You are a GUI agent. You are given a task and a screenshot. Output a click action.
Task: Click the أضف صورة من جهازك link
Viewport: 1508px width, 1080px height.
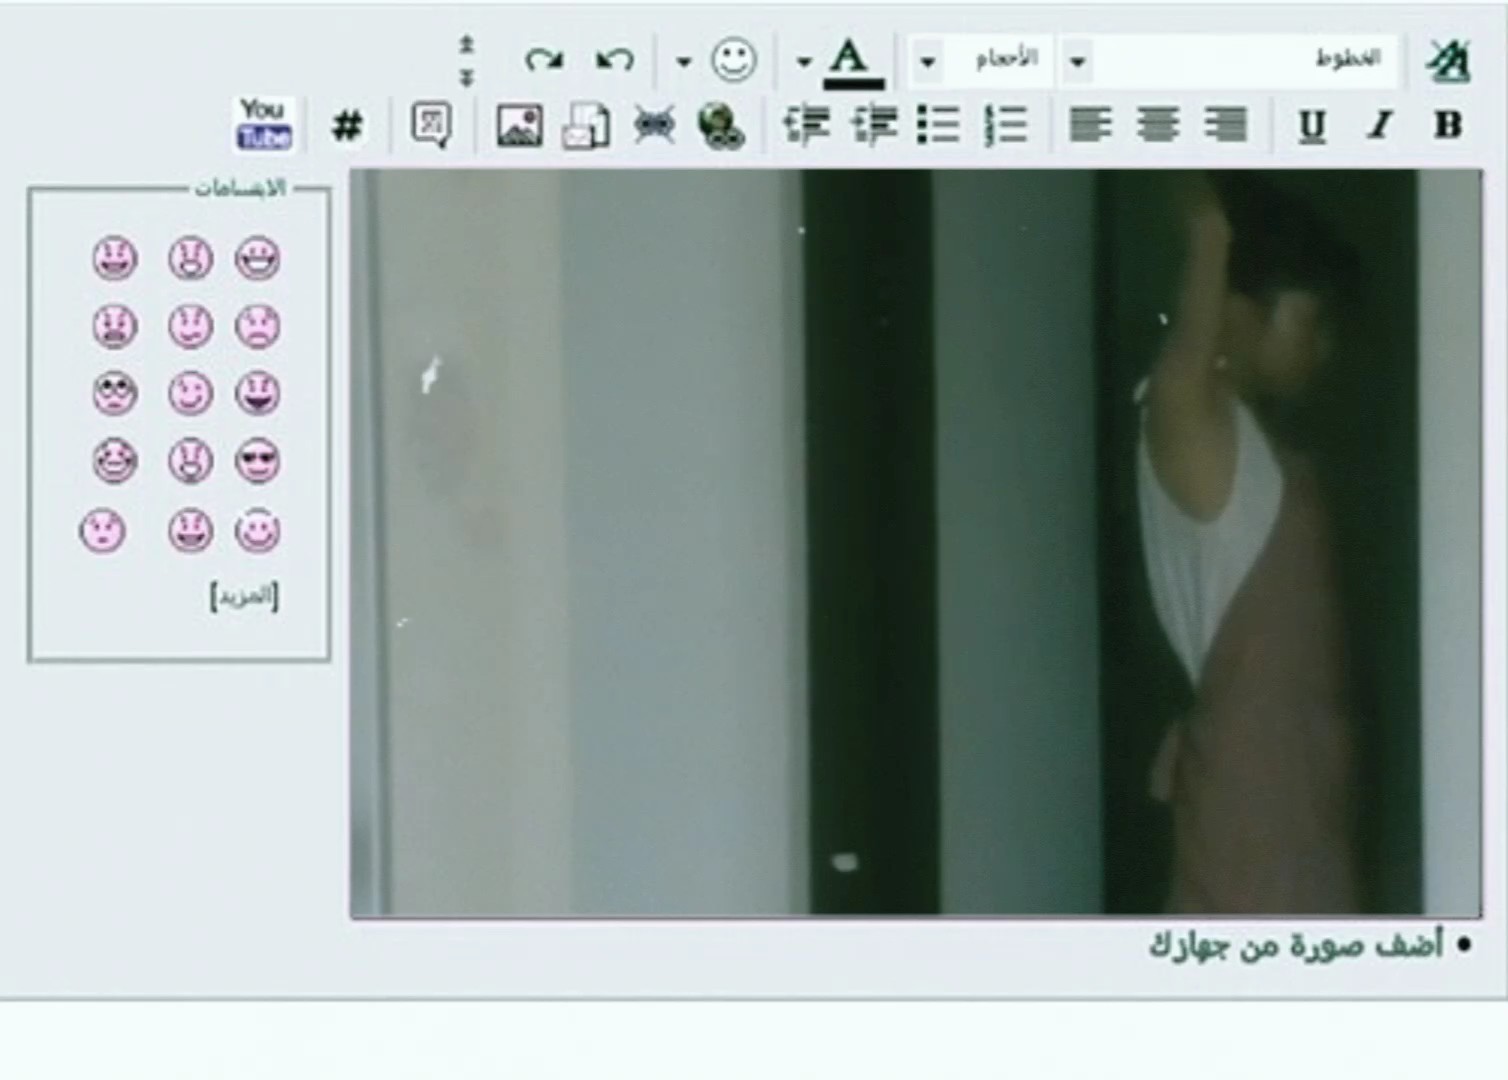coord(1295,945)
